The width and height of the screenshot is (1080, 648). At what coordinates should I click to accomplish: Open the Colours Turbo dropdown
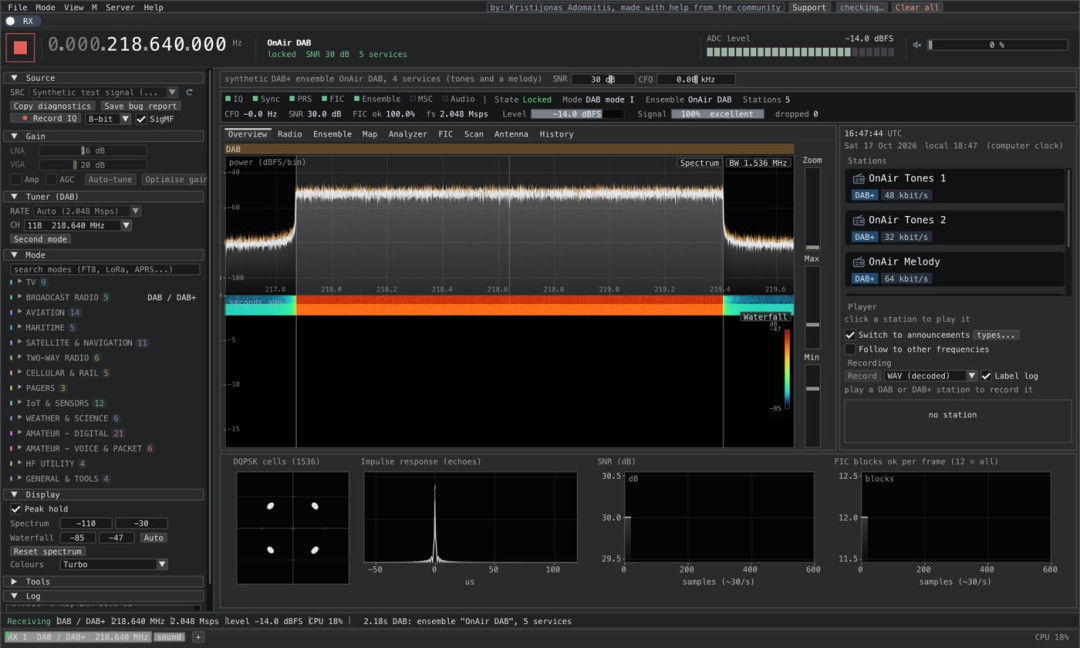[114, 565]
